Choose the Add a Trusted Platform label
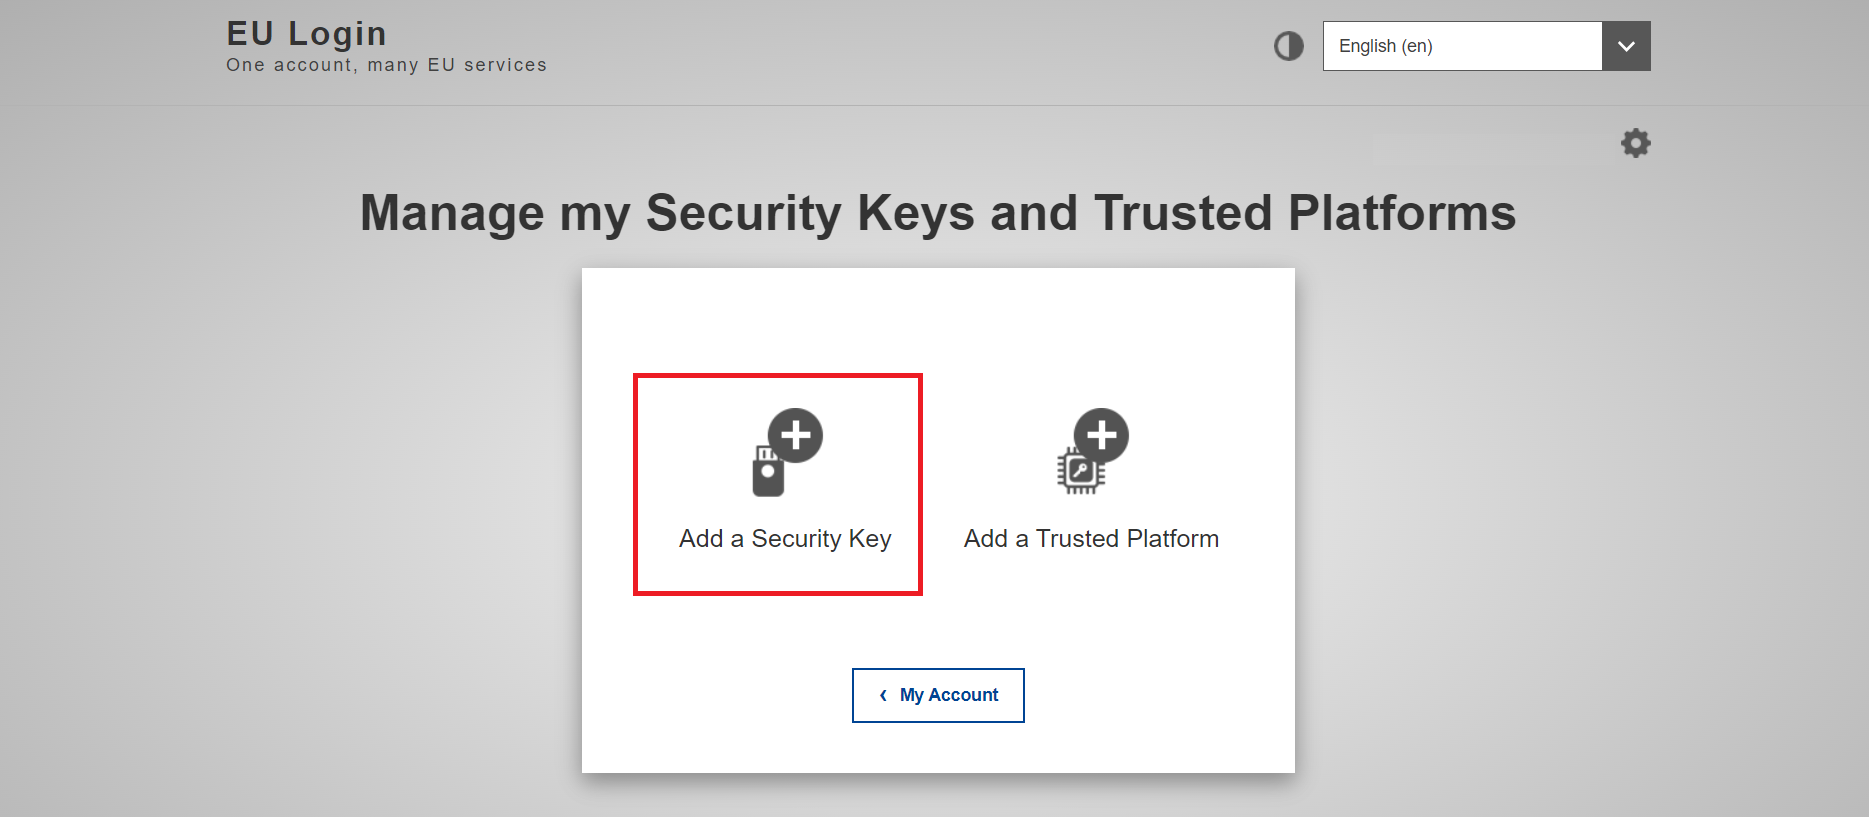This screenshot has height=817, width=1869. (1091, 538)
